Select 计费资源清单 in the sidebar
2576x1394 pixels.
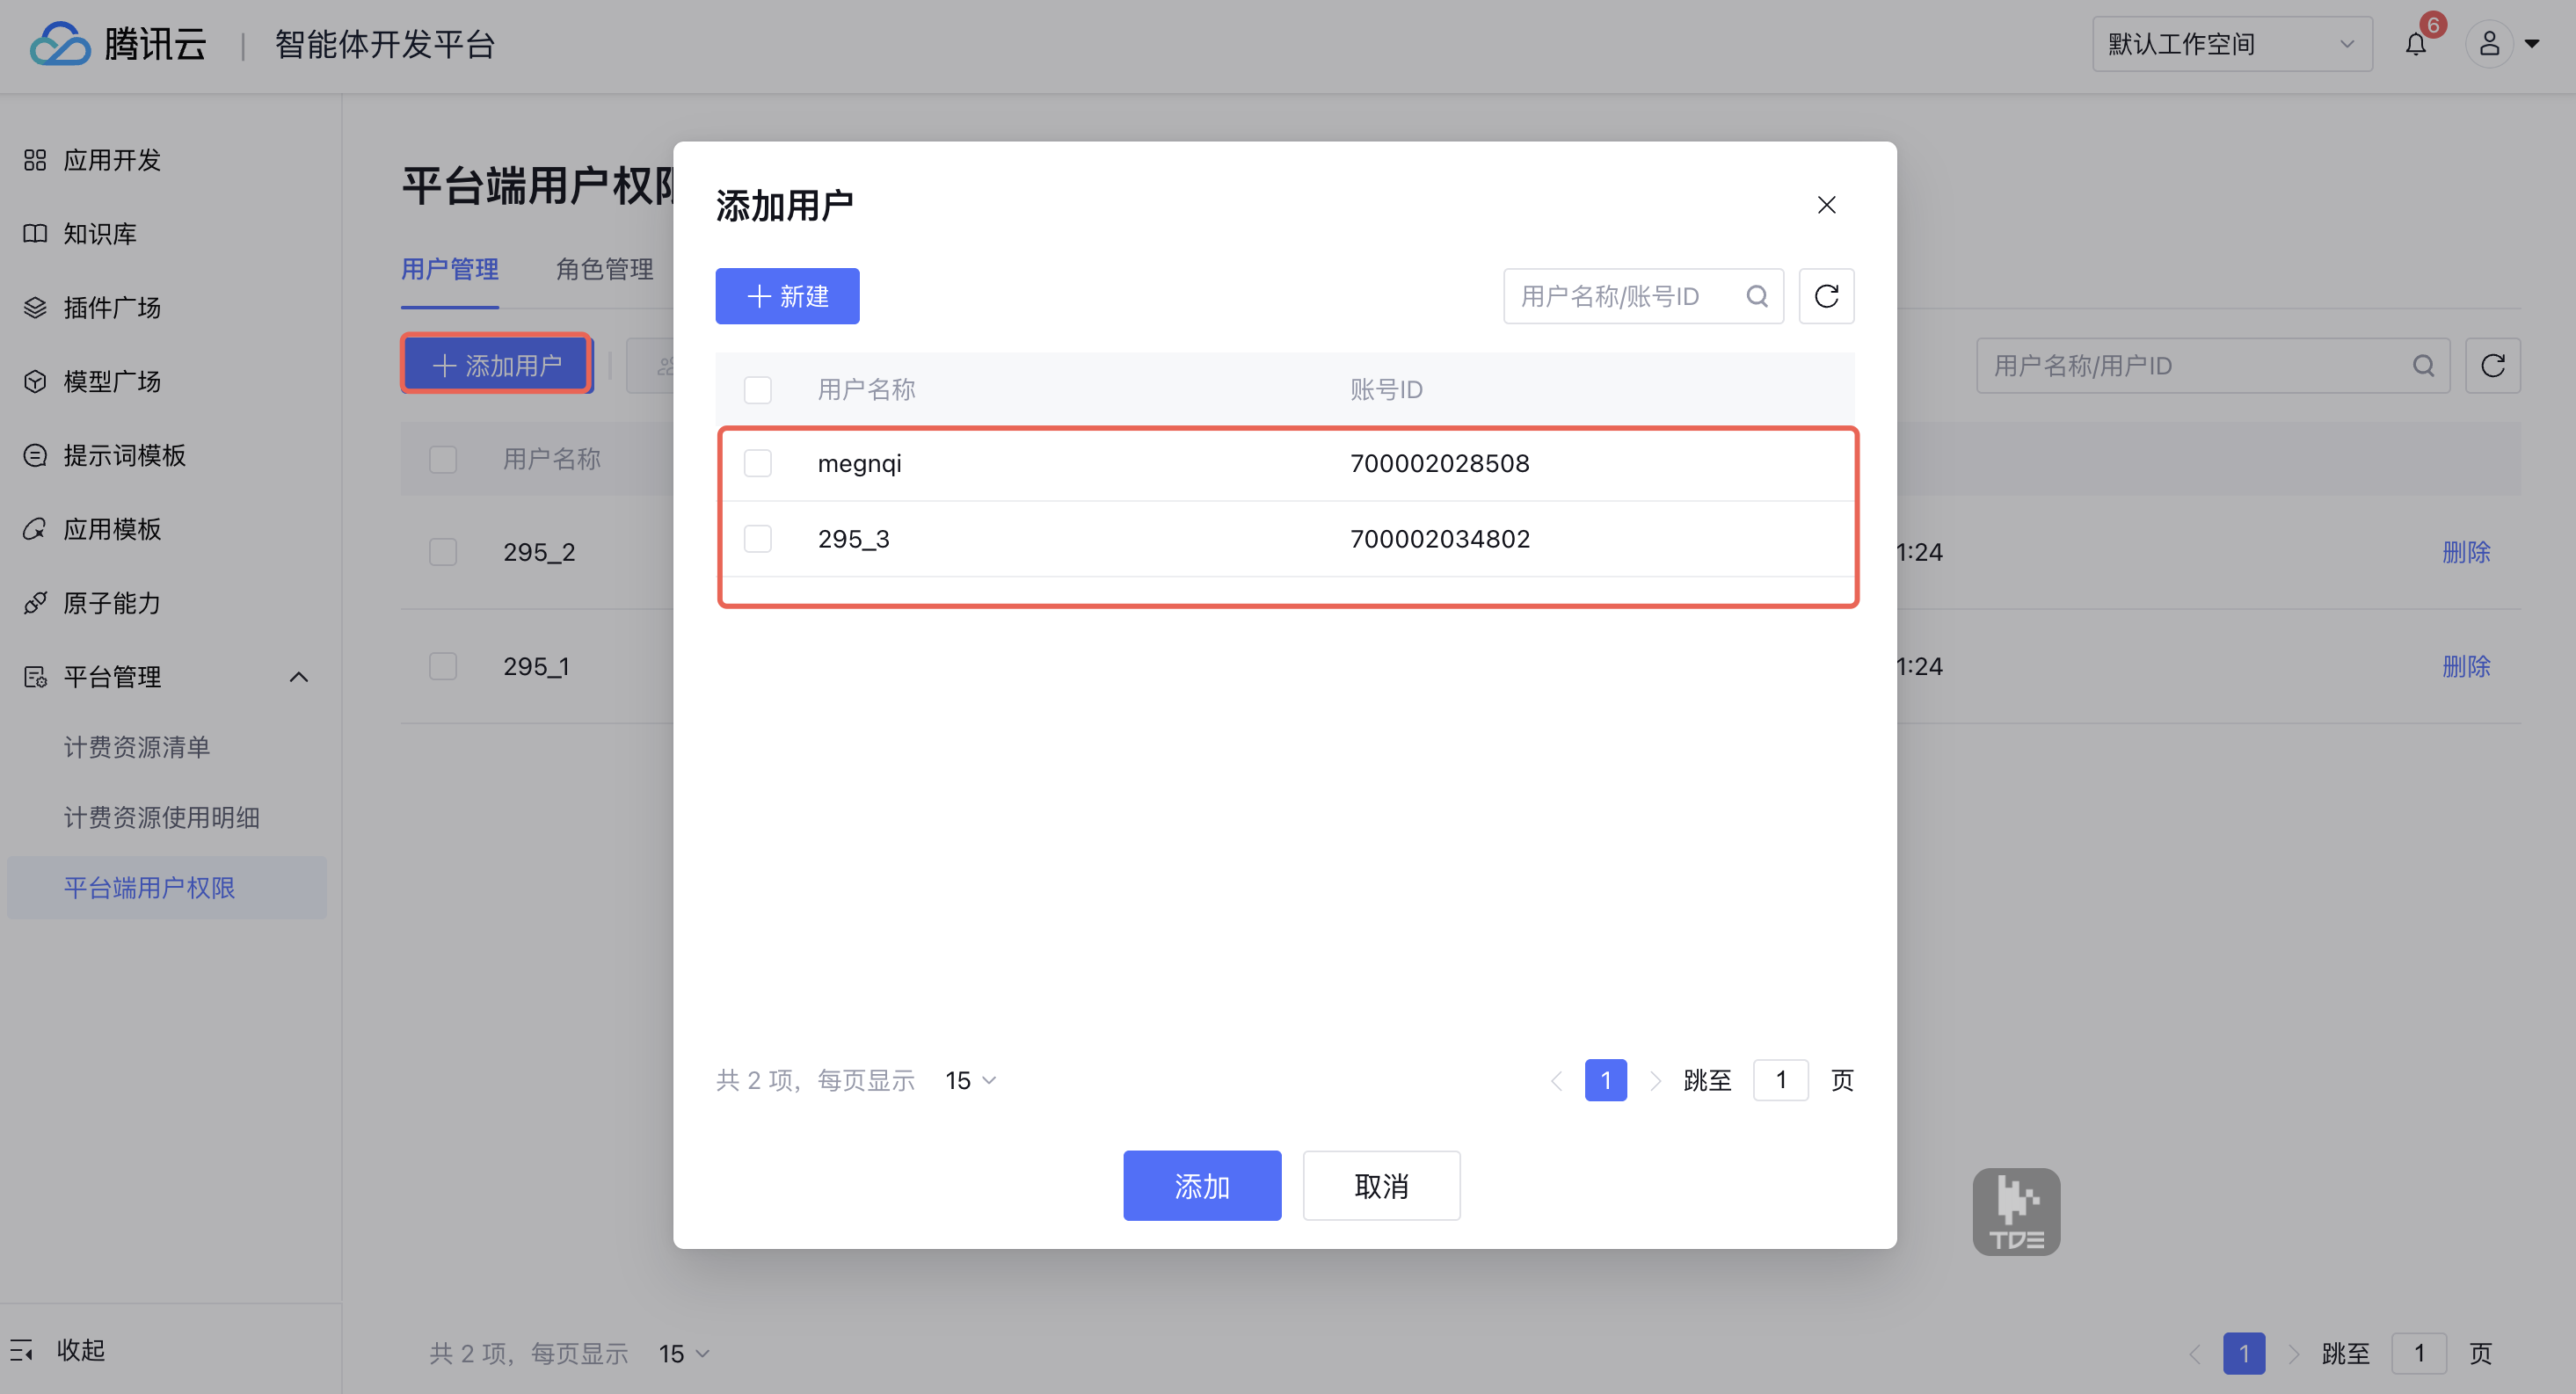point(137,747)
